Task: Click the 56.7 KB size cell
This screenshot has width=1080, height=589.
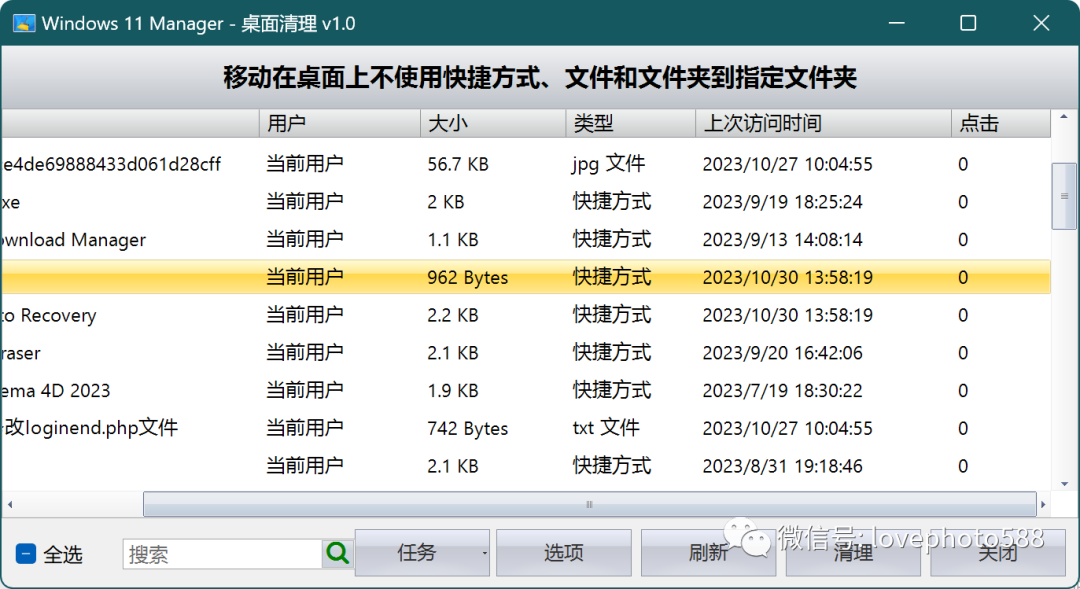Action: pos(458,164)
